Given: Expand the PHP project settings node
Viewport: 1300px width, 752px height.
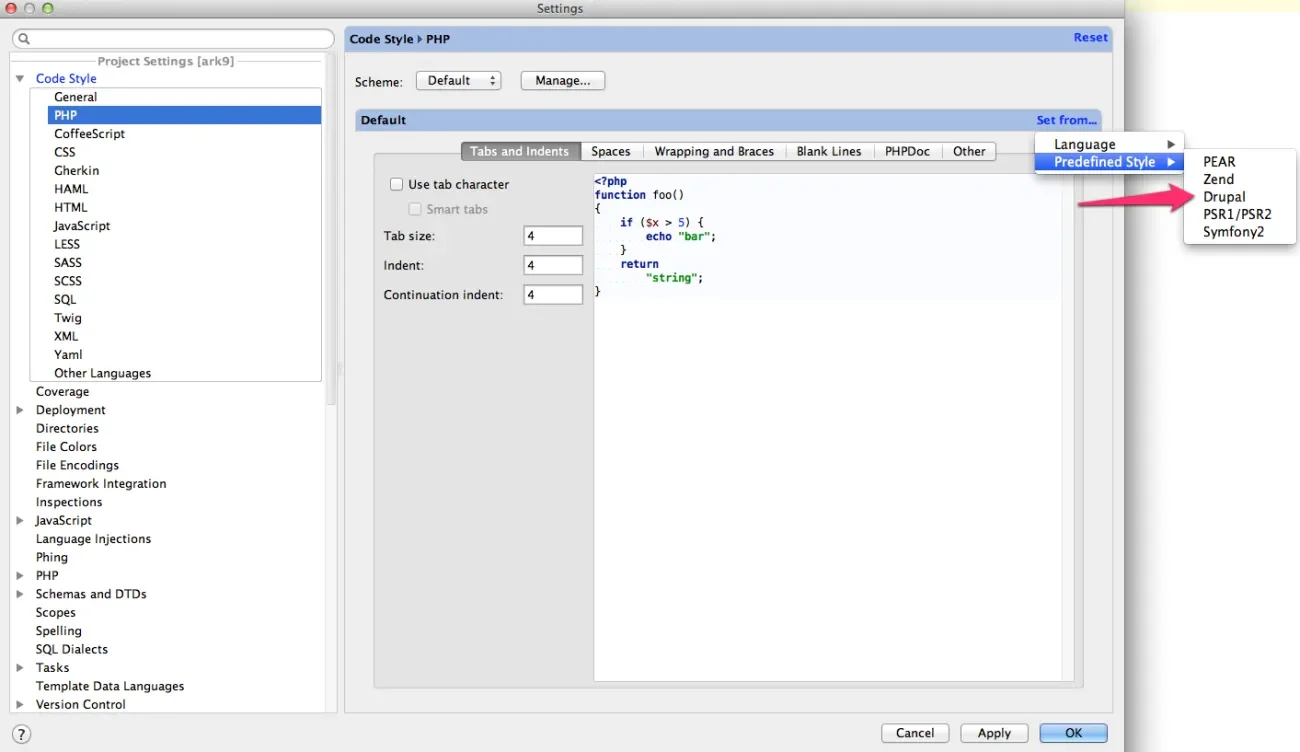Looking at the screenshot, I should pyautogui.click(x=20, y=576).
